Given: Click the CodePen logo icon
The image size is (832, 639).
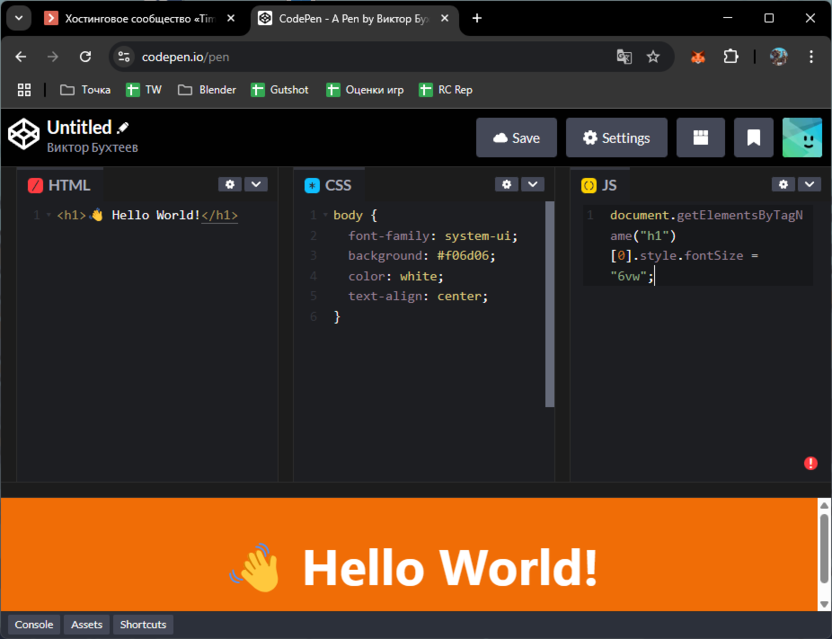Looking at the screenshot, I should point(23,135).
